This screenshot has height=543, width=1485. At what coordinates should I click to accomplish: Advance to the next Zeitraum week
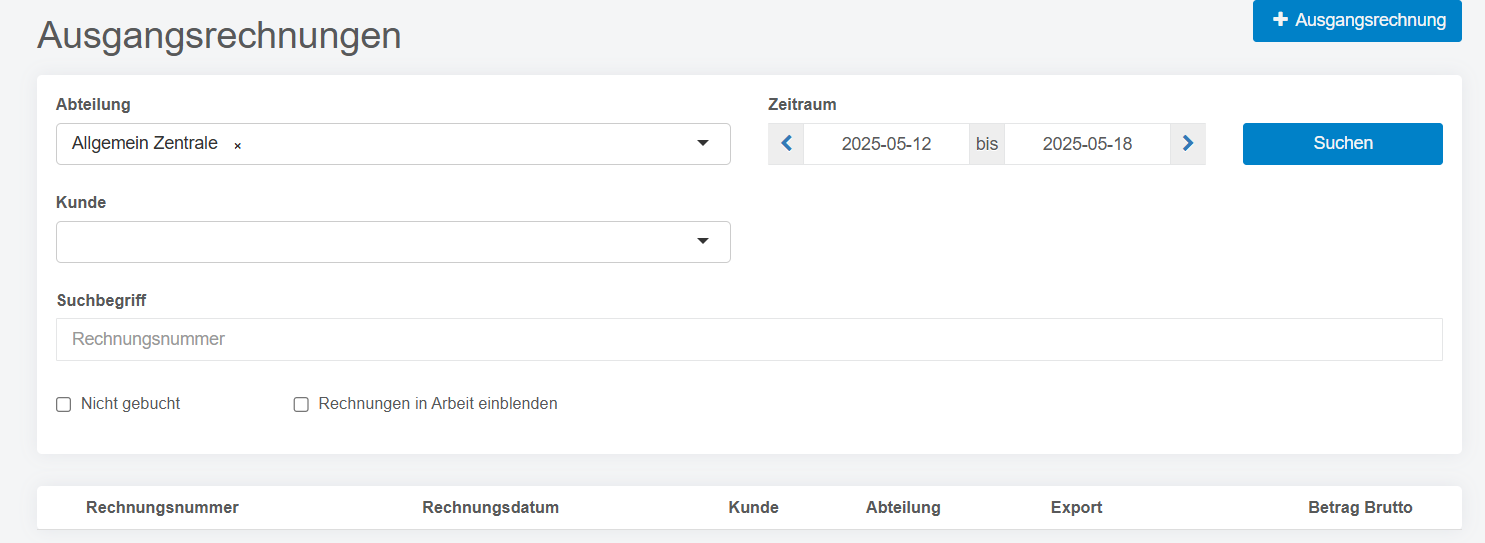click(1188, 144)
